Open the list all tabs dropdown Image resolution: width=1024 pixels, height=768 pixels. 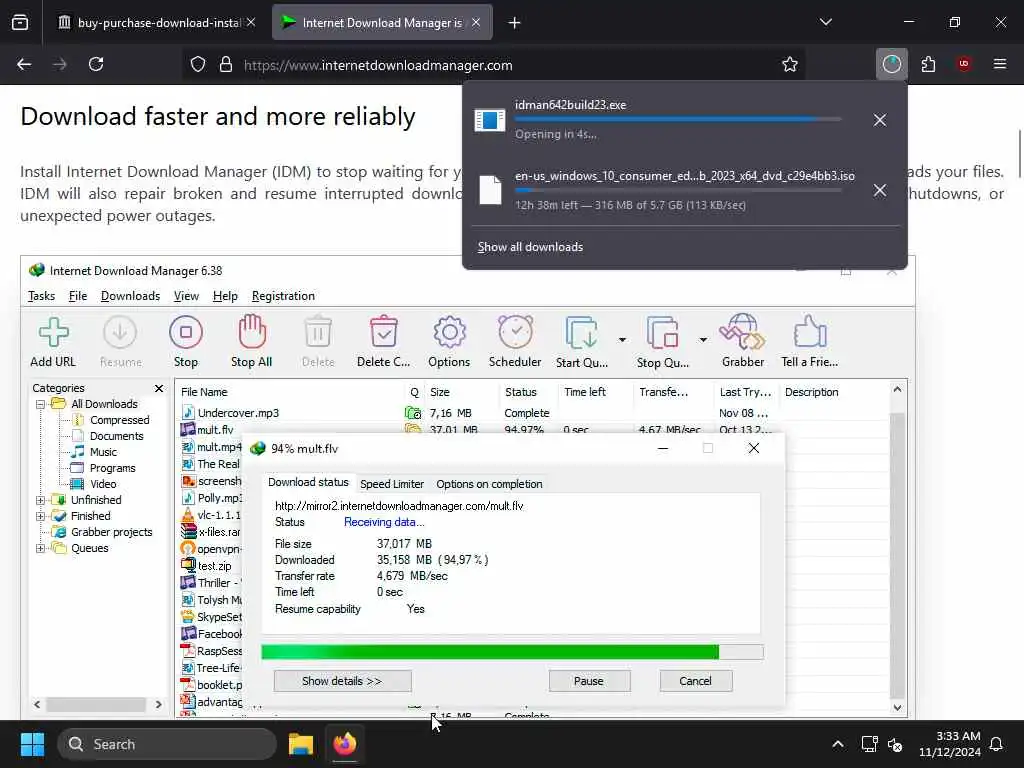pyautogui.click(x=825, y=22)
